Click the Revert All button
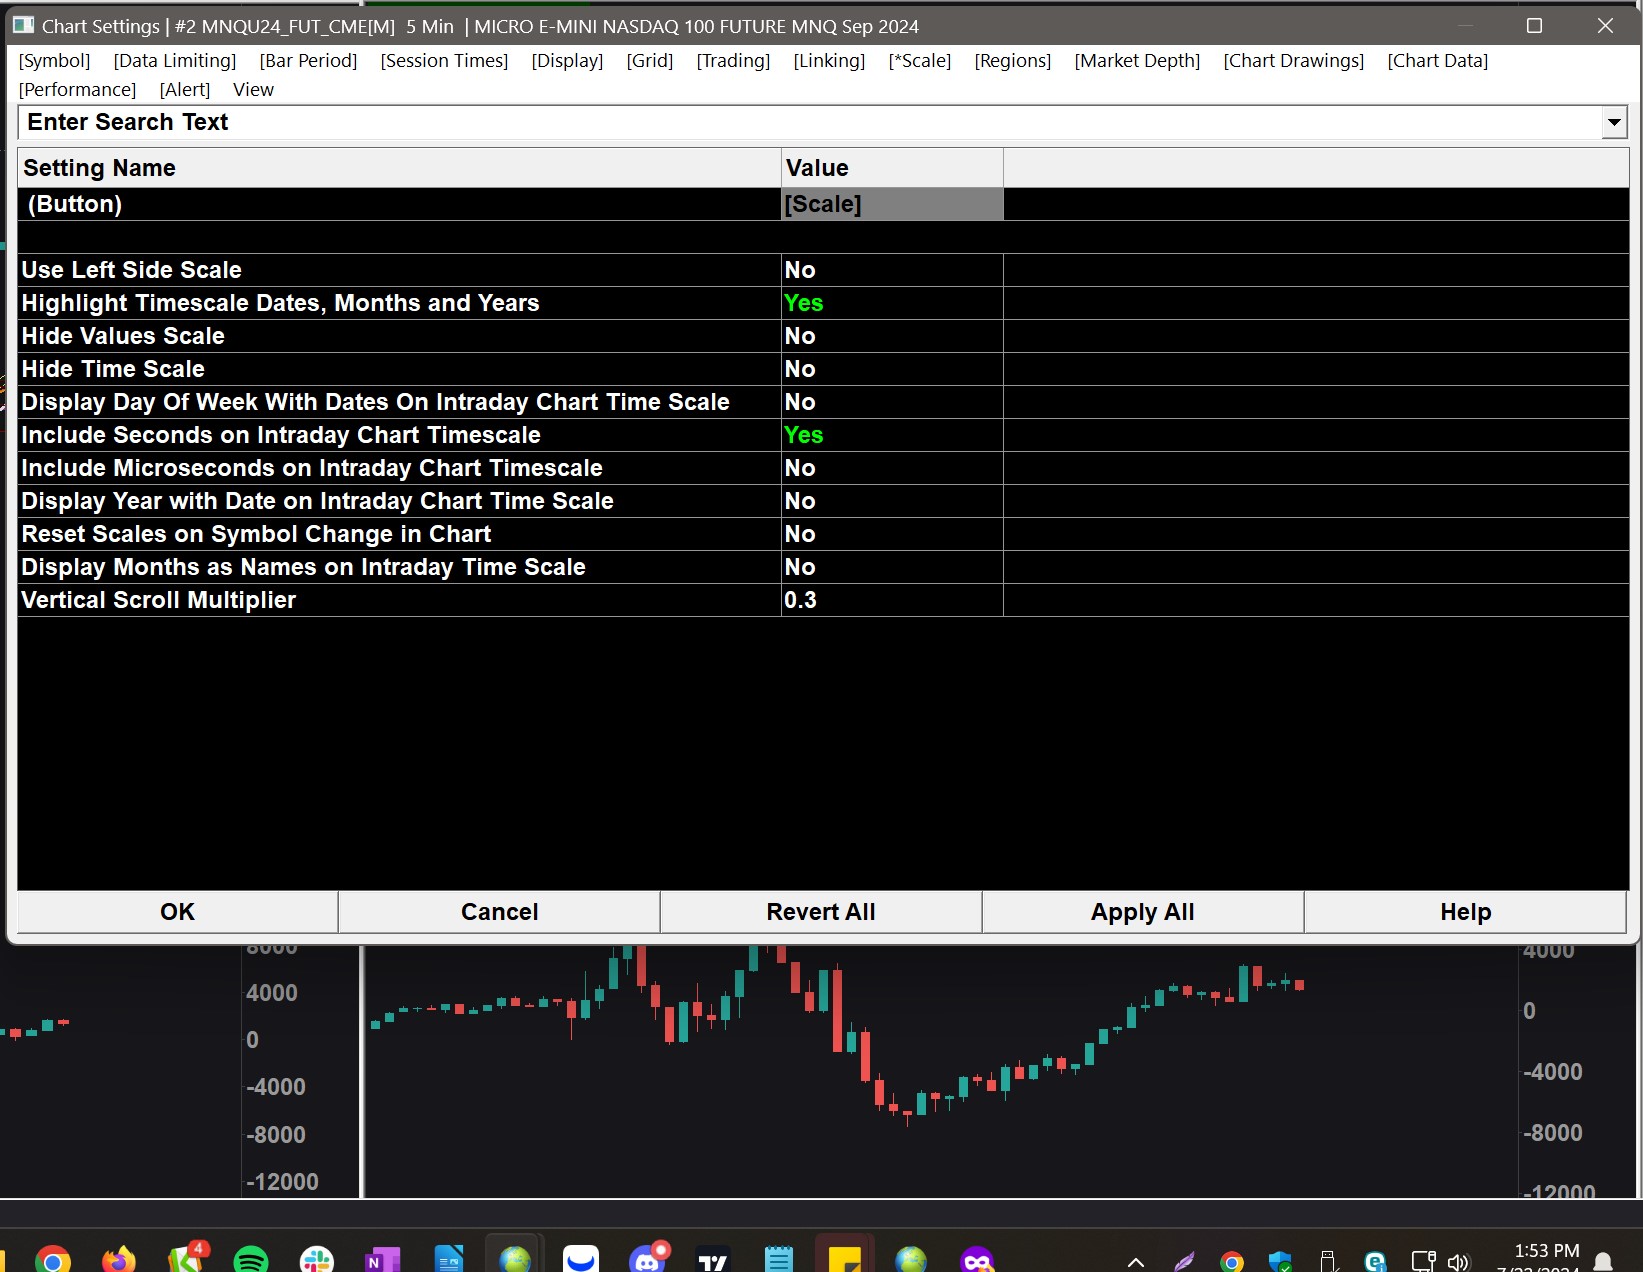The image size is (1643, 1272). click(x=821, y=912)
